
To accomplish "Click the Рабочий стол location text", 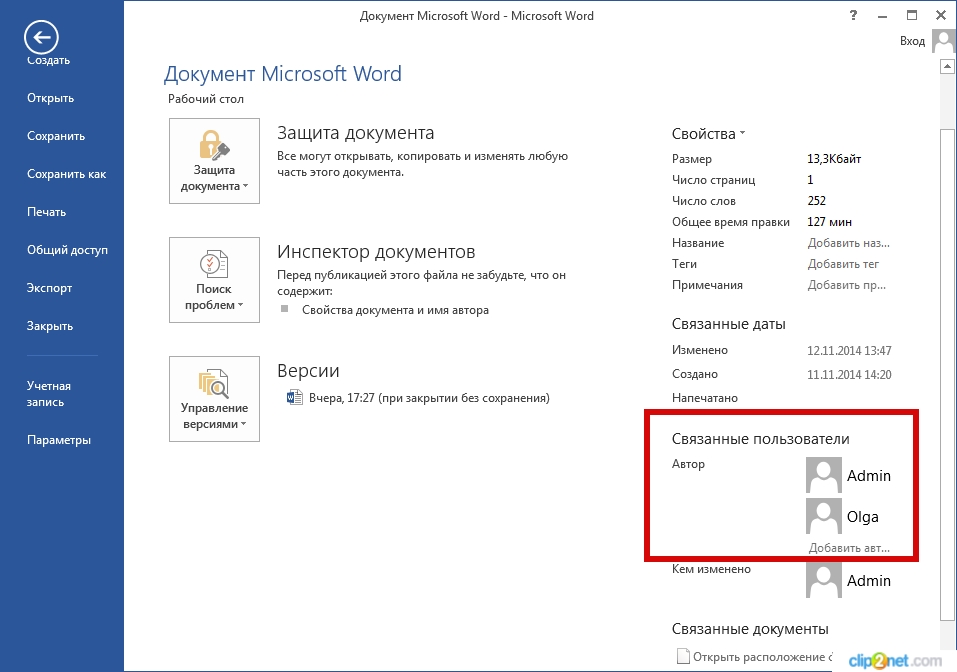I will click(206, 99).
